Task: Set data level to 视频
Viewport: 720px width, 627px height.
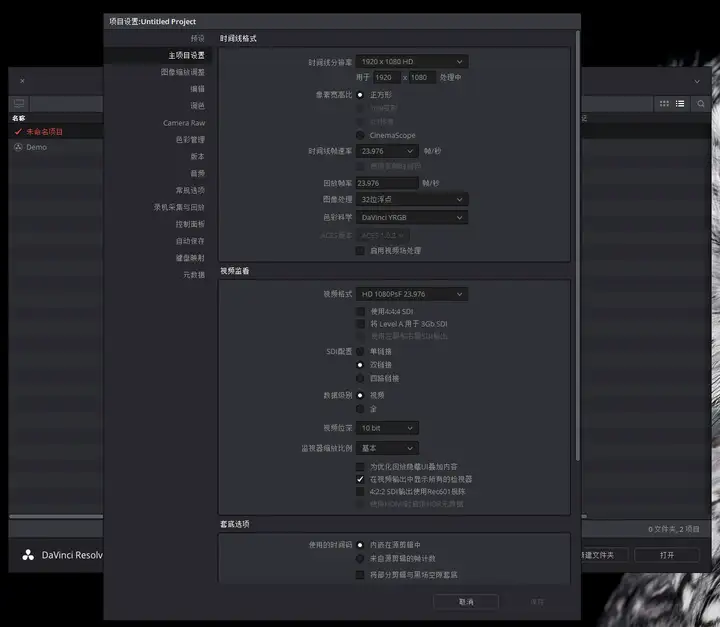Action: [360, 395]
